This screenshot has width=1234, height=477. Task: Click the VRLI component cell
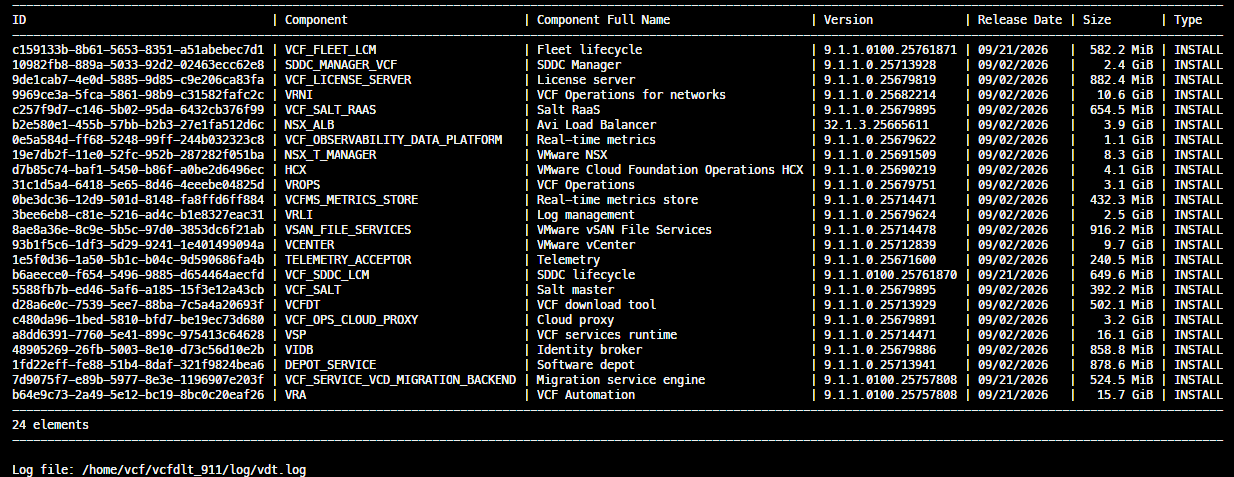coord(299,215)
